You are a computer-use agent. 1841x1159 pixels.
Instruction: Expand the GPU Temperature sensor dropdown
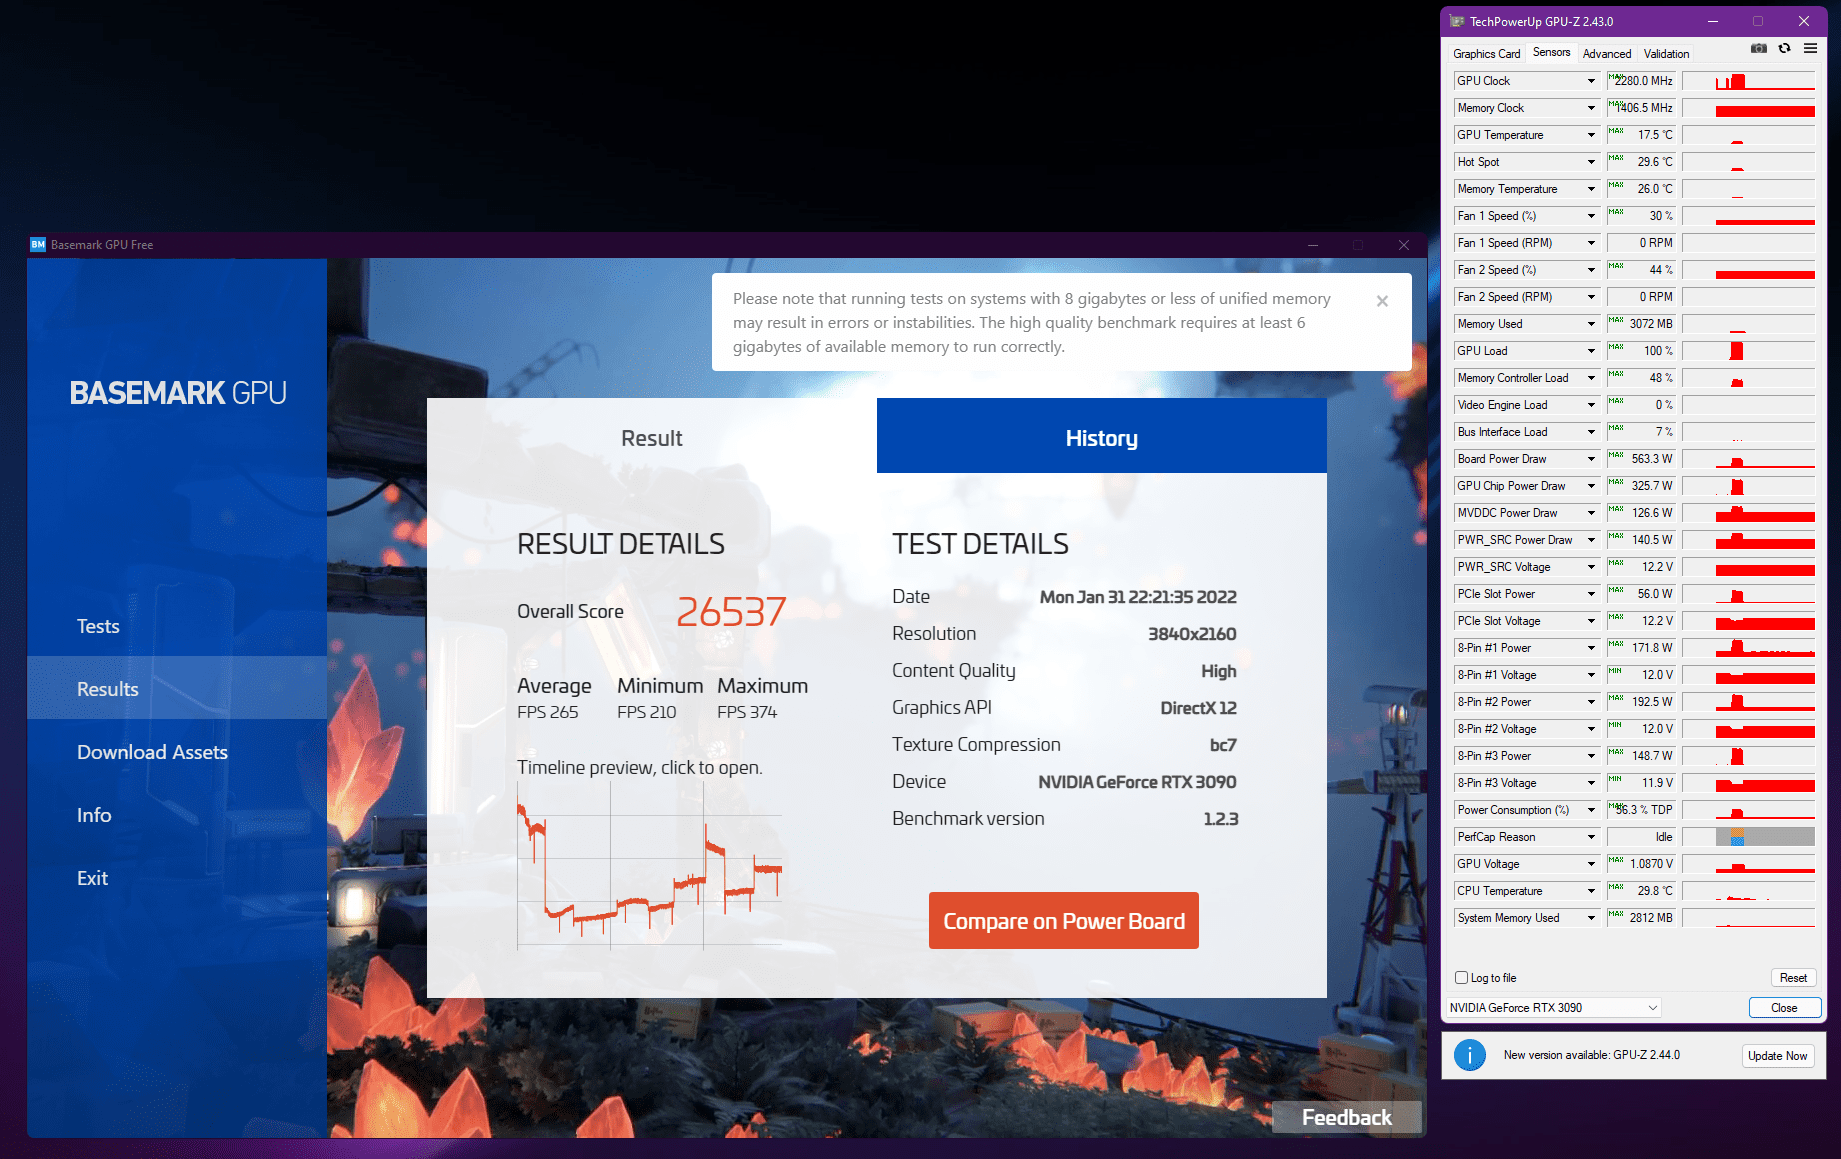(1591, 135)
